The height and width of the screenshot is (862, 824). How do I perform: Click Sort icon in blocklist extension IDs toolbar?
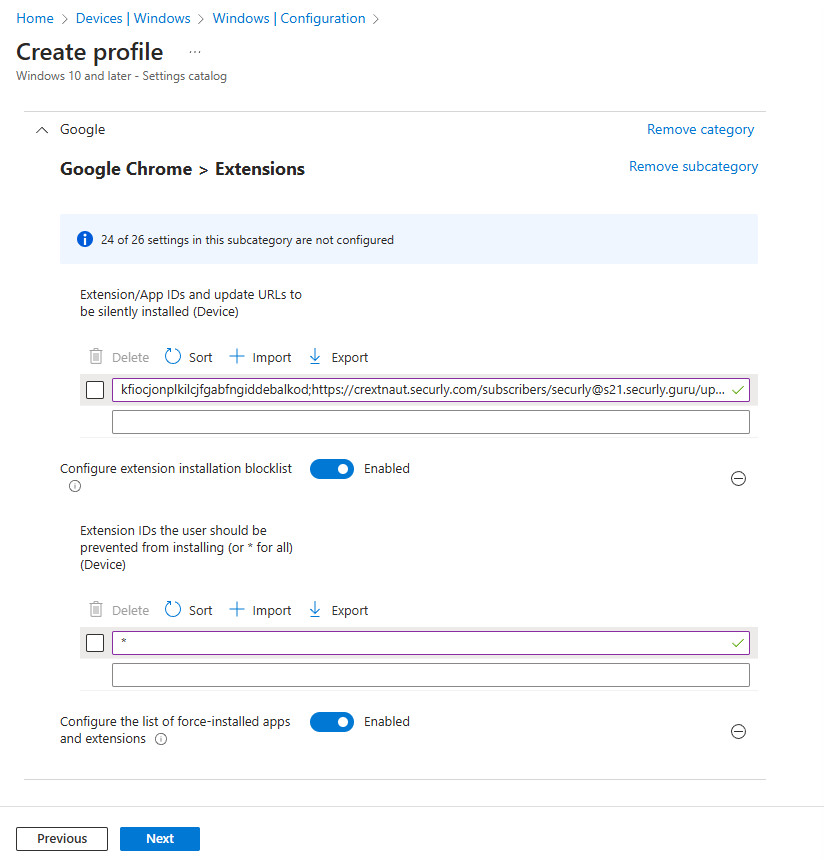tap(173, 610)
